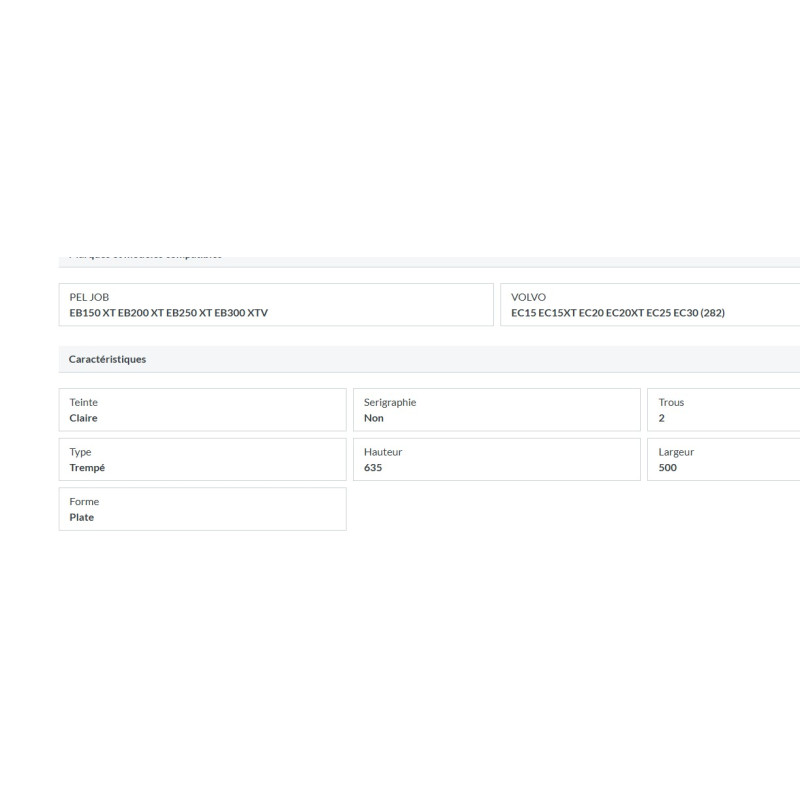Click the Type label
The width and height of the screenshot is (800, 800).
coord(80,452)
